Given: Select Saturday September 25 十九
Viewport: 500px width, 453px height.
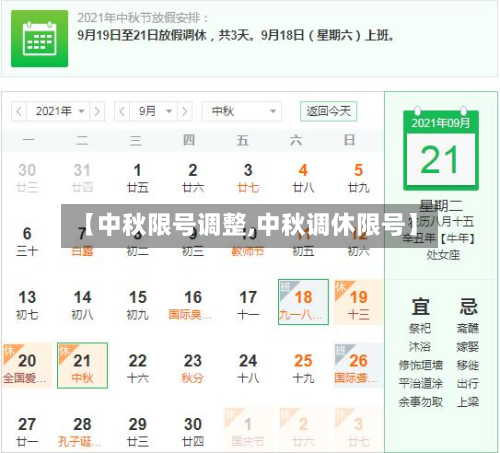Looking at the screenshot, I should pos(303,368).
